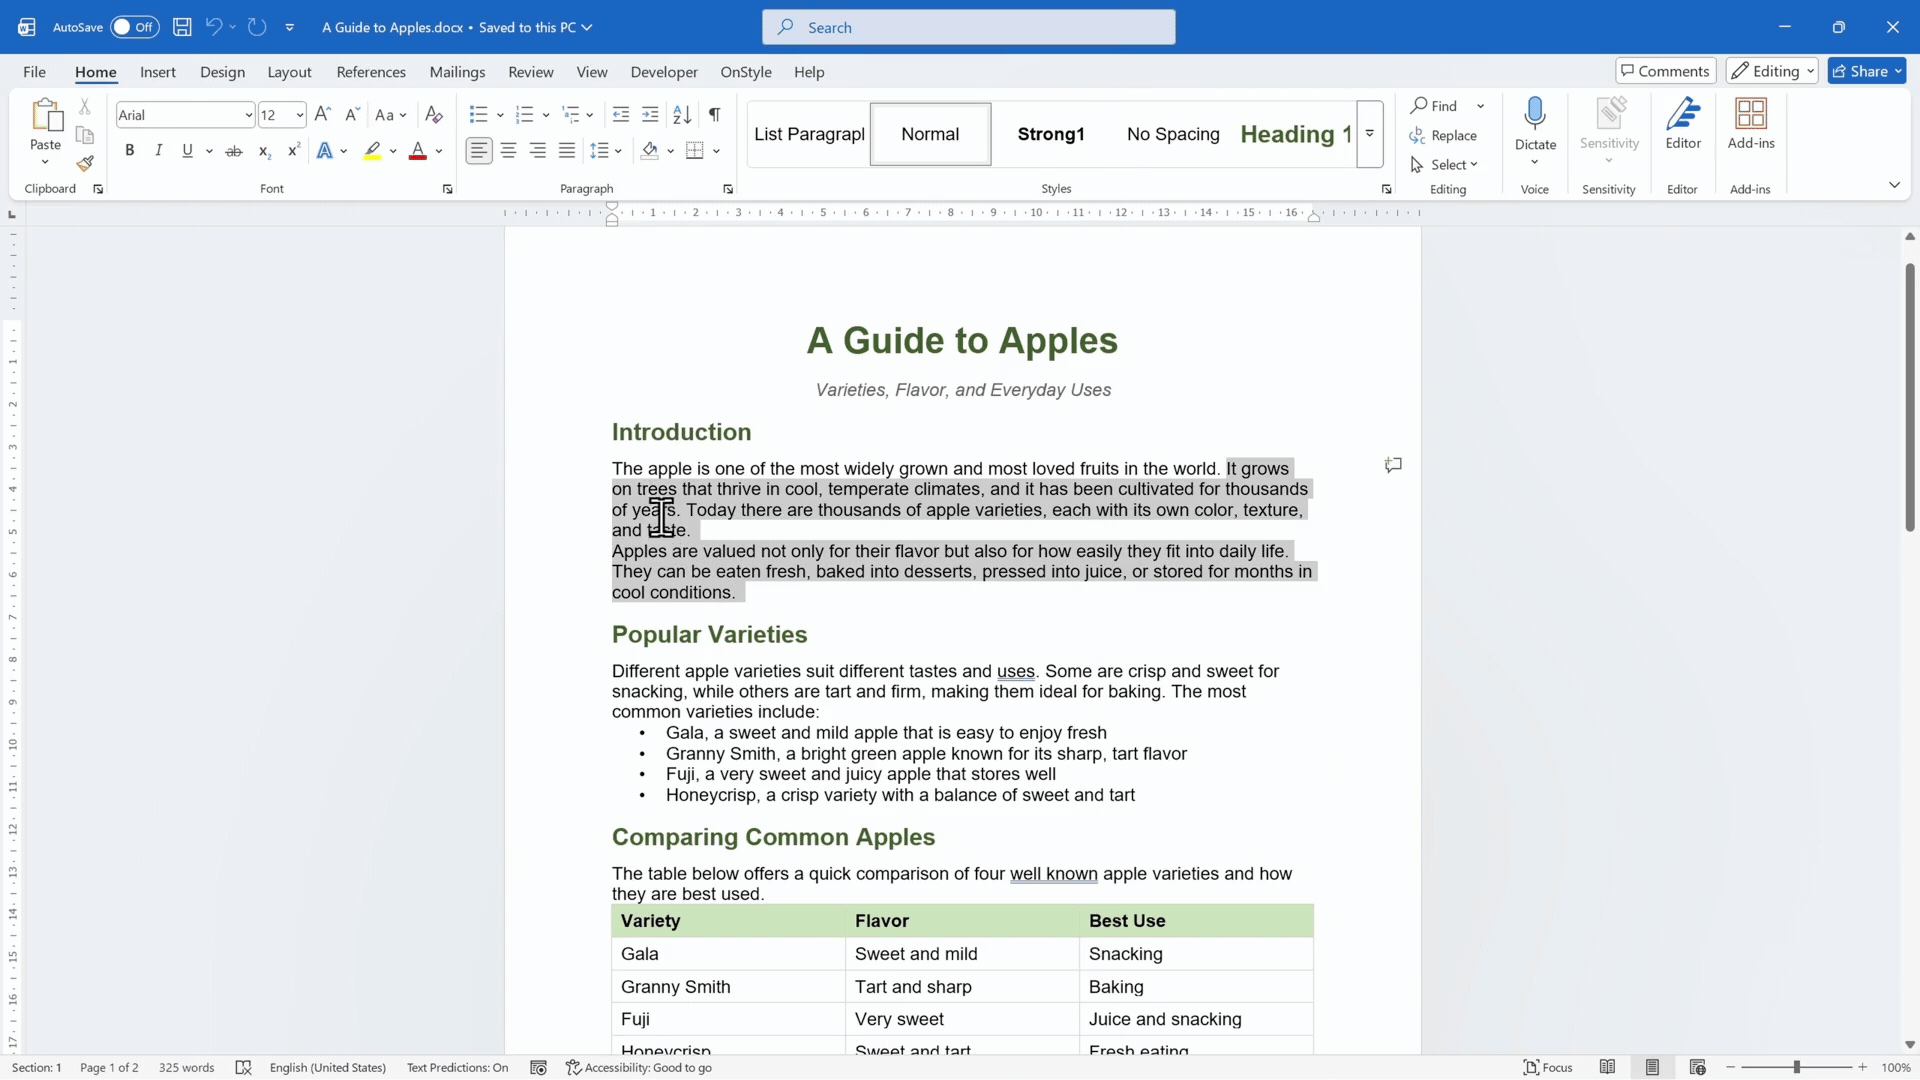Image resolution: width=1920 pixels, height=1080 pixels.
Task: Click the Show/Hide paragraph marks icon
Action: (x=714, y=115)
